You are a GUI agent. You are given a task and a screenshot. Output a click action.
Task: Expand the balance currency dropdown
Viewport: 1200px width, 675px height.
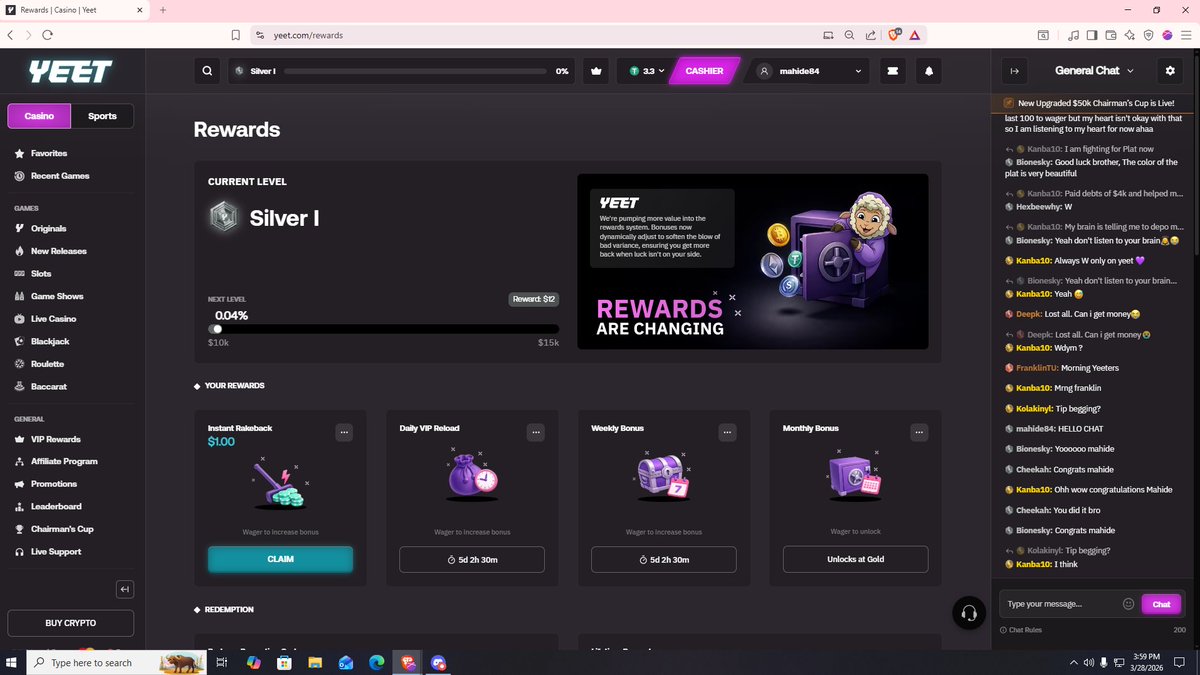click(647, 71)
